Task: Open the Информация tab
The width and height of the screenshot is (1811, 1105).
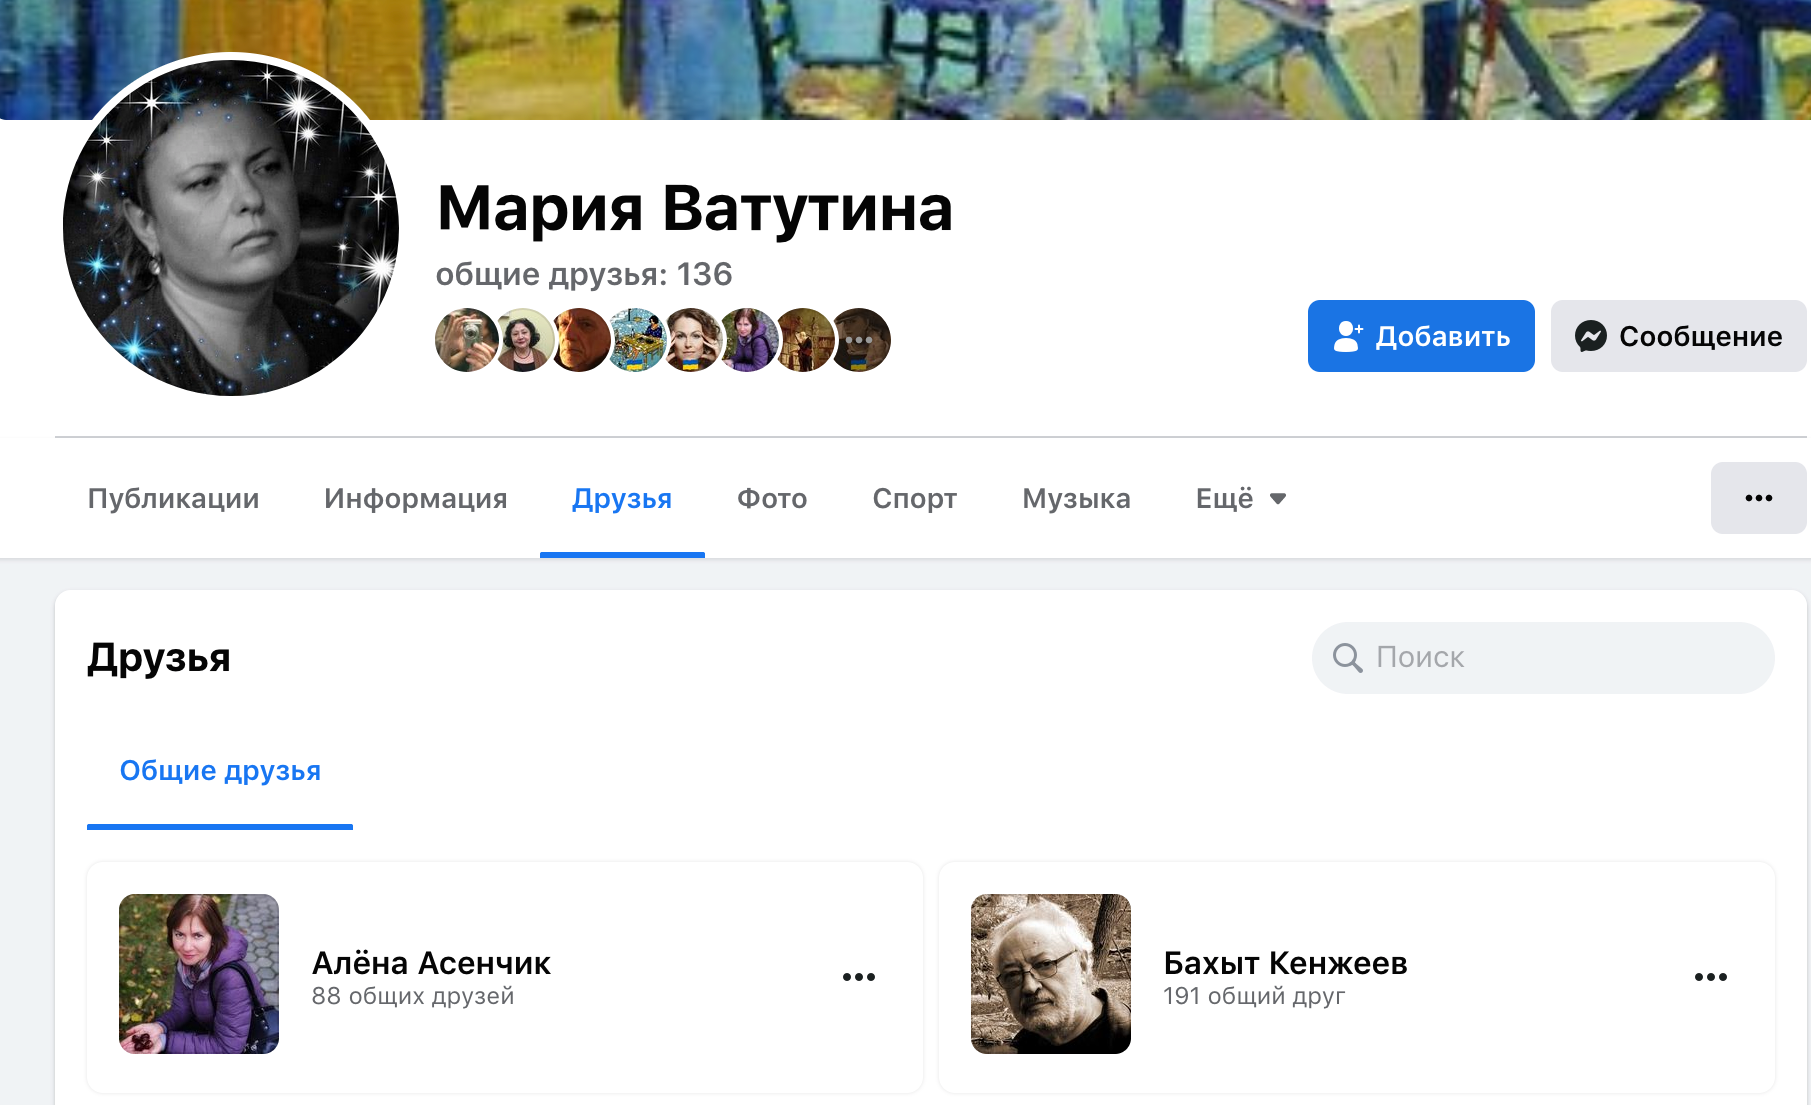Action: click(415, 498)
